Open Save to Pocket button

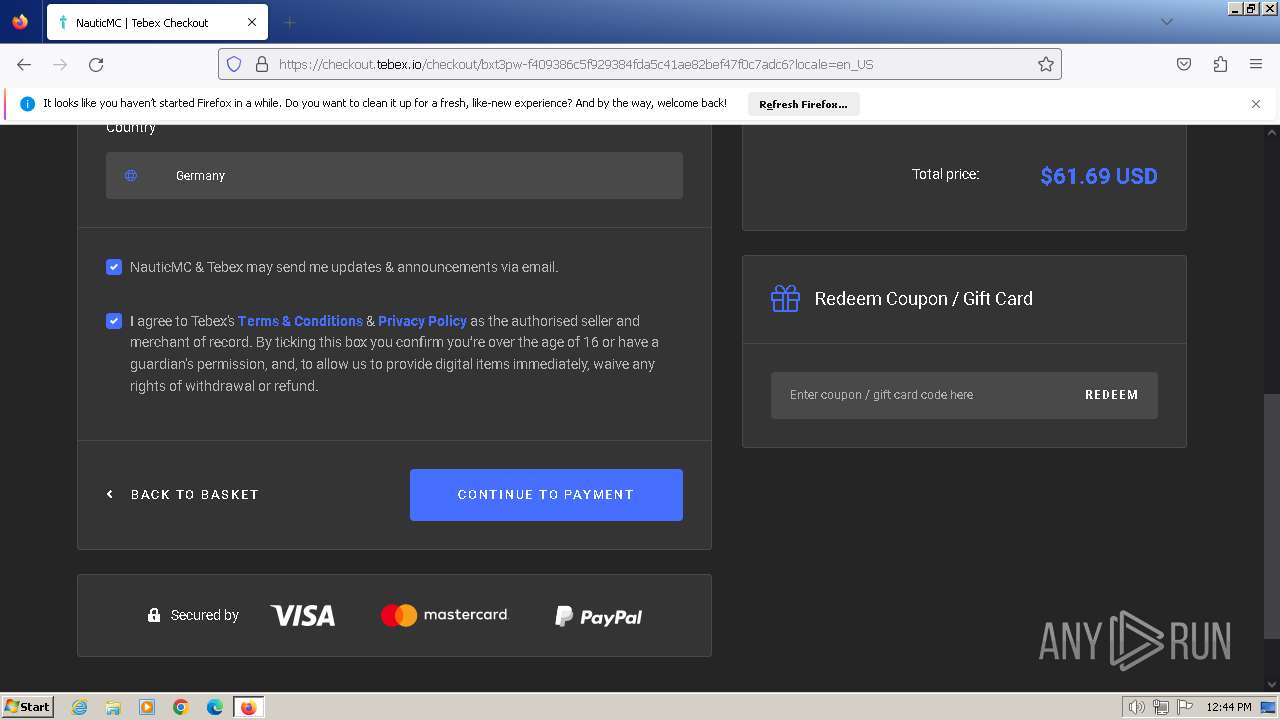(1184, 64)
